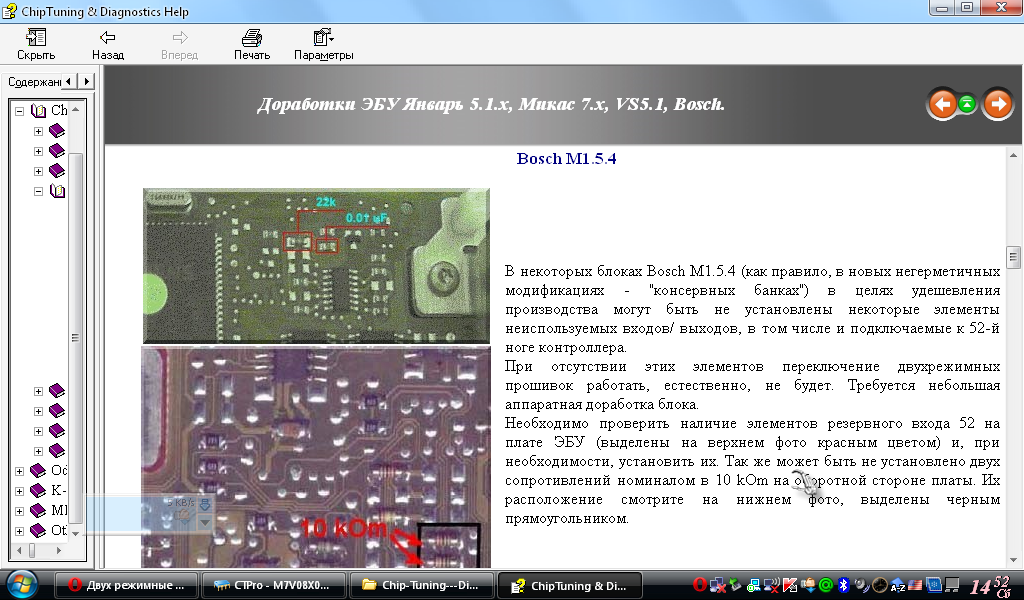This screenshot has height=600, width=1024.
Task: Go to previous topic with orange left arrow
Action: pyautogui.click(x=942, y=104)
